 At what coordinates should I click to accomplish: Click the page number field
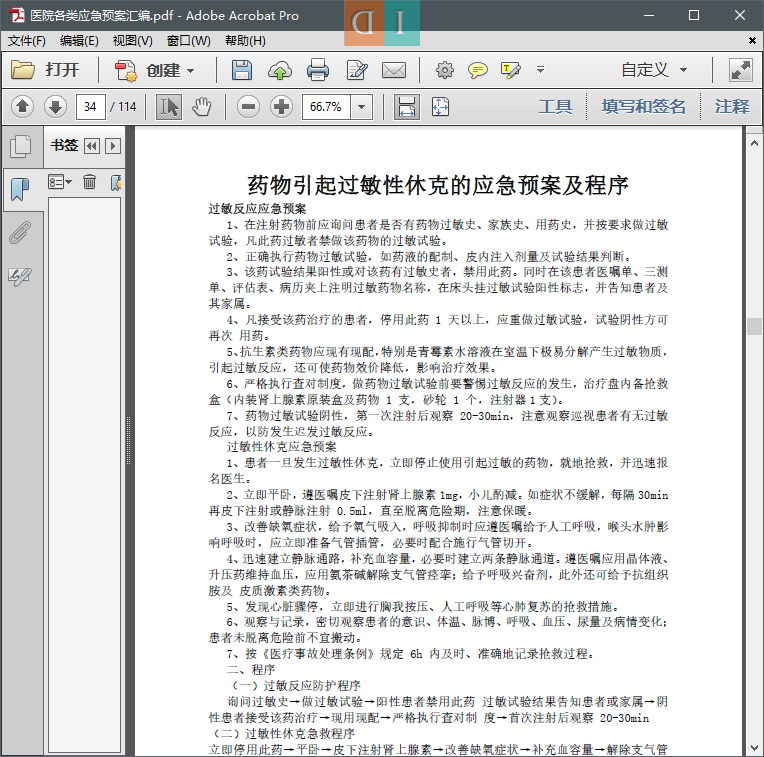point(91,107)
